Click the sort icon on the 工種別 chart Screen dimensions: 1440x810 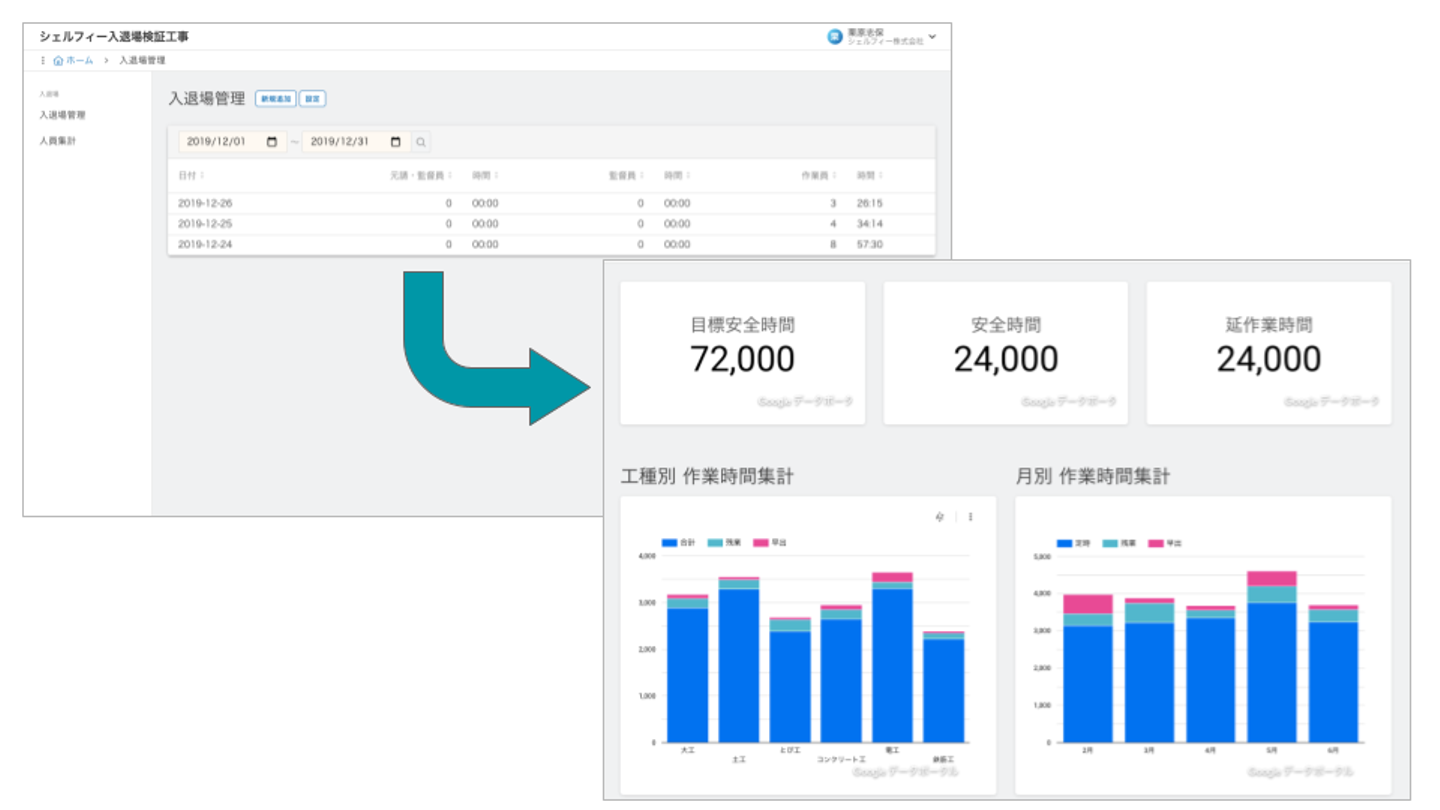coord(938,517)
